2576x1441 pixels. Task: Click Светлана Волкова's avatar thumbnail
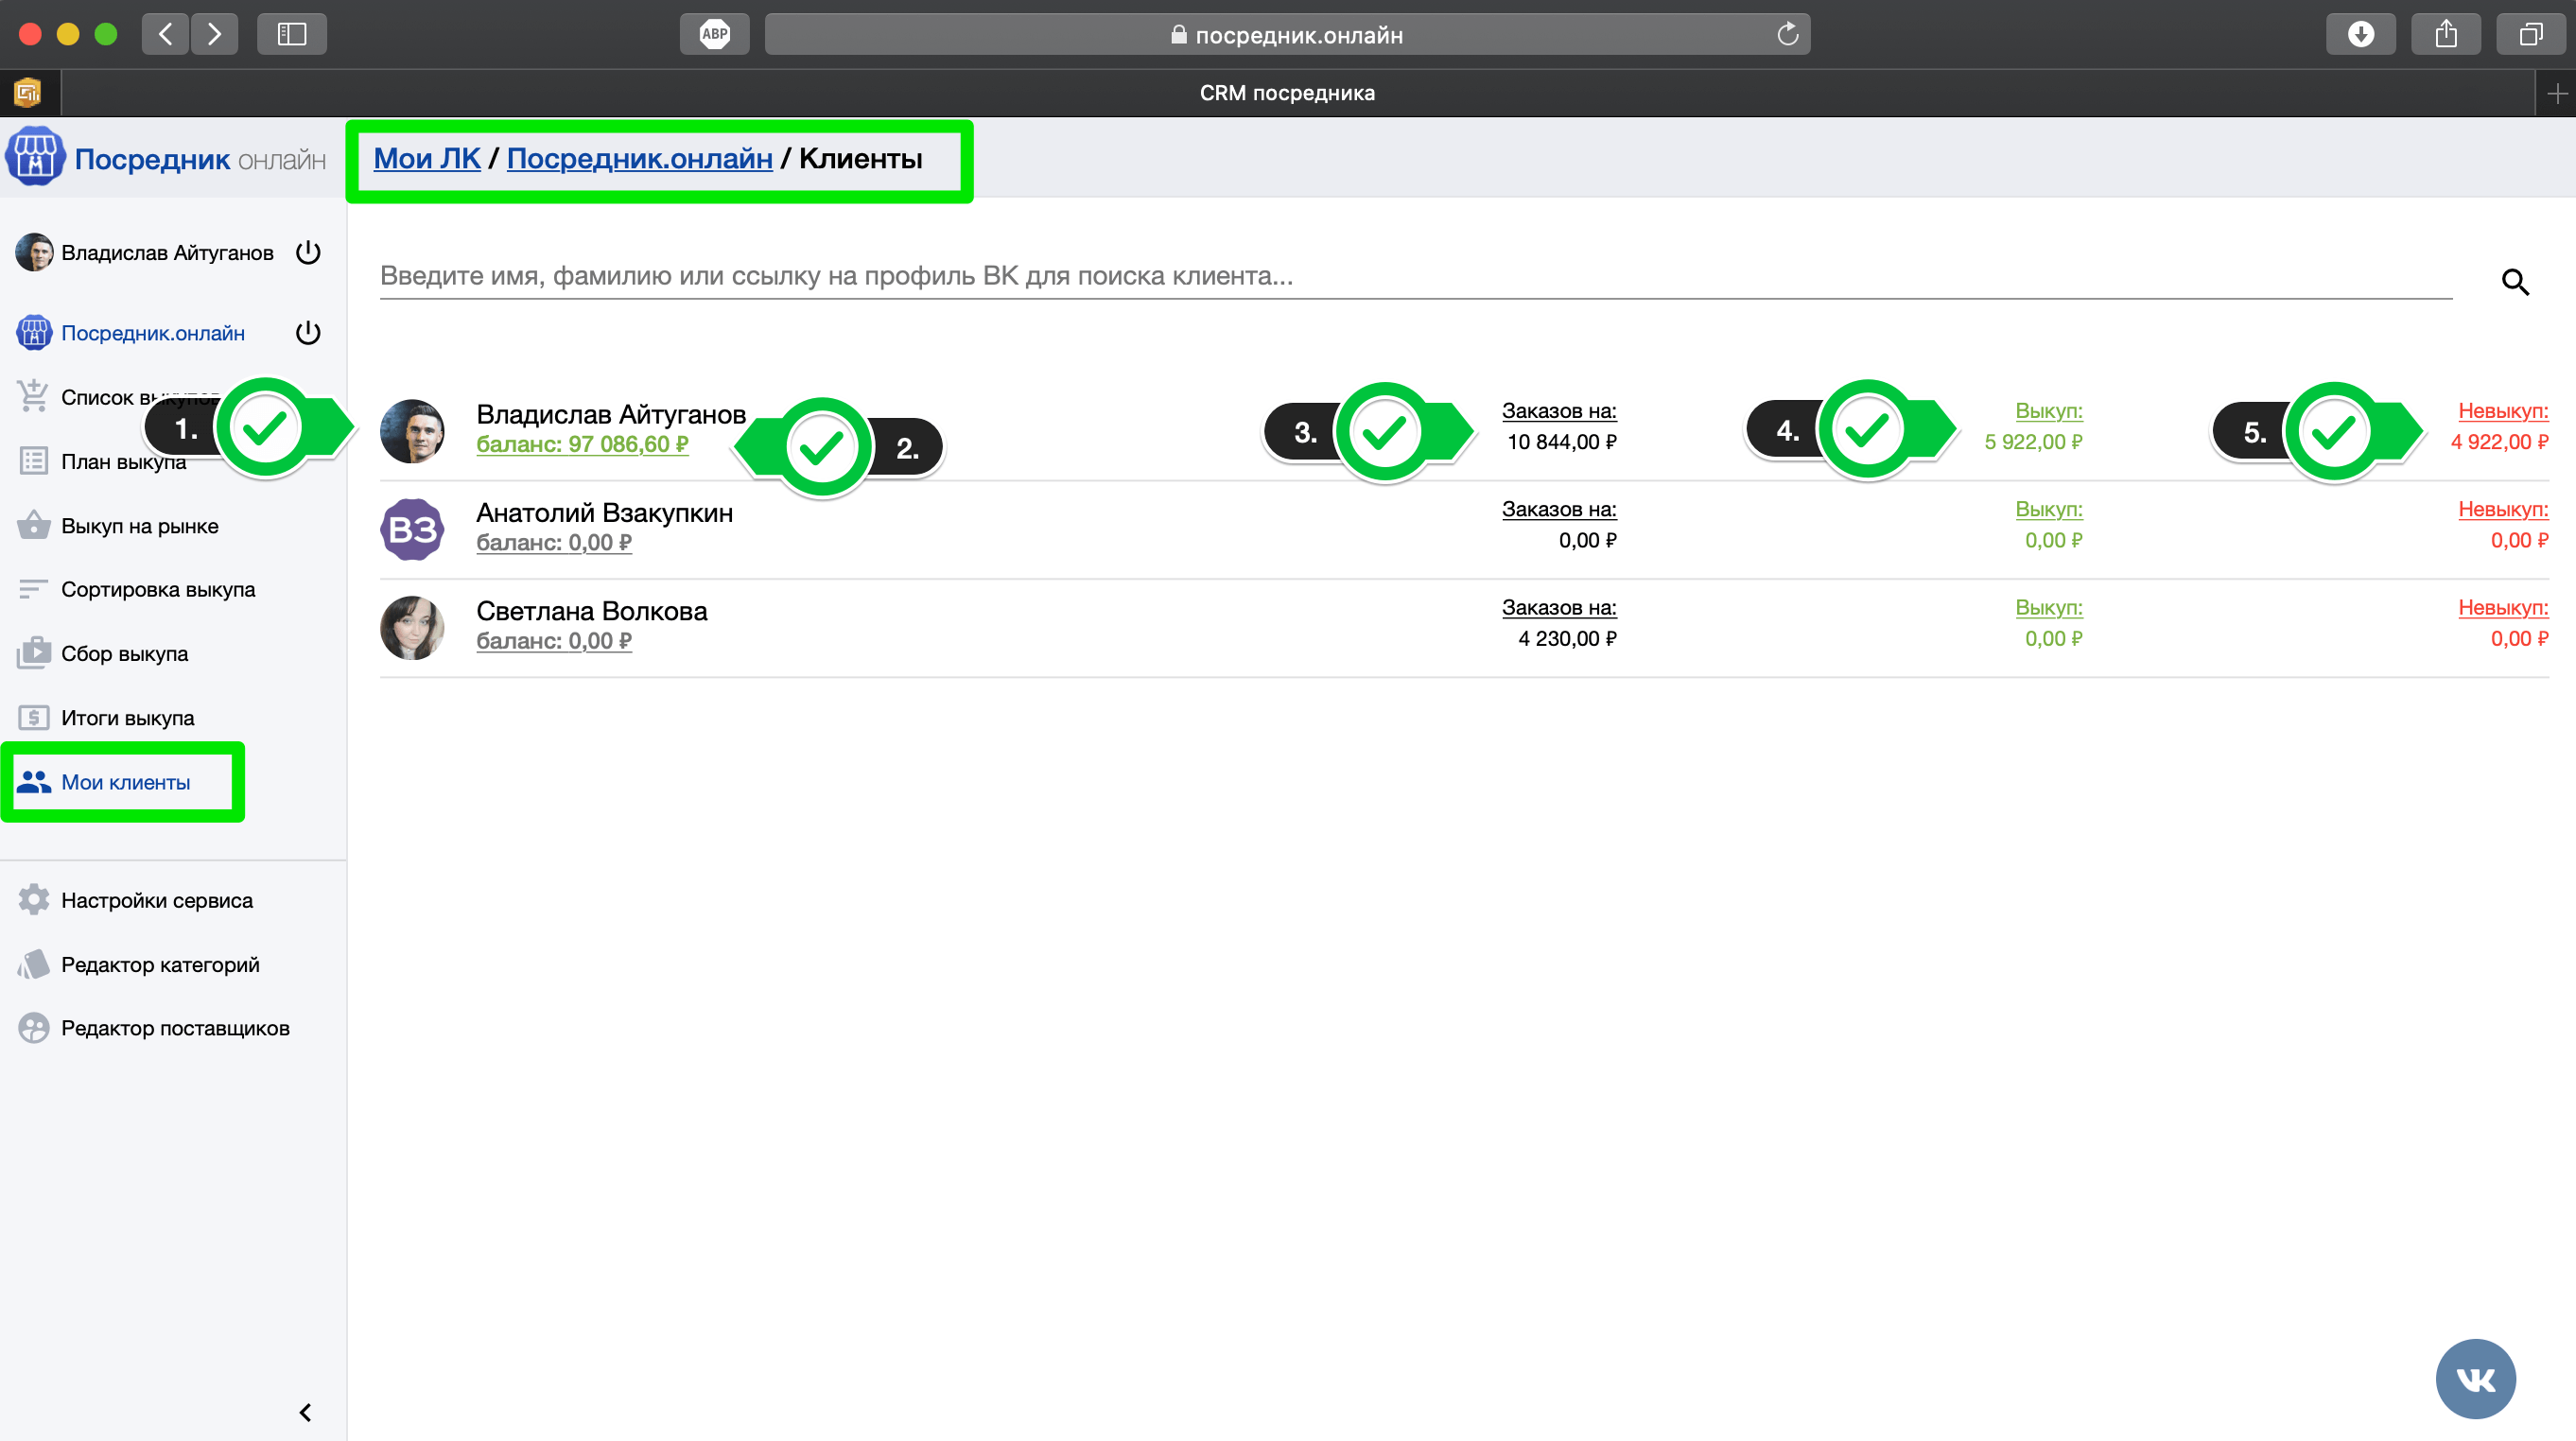(x=412, y=628)
